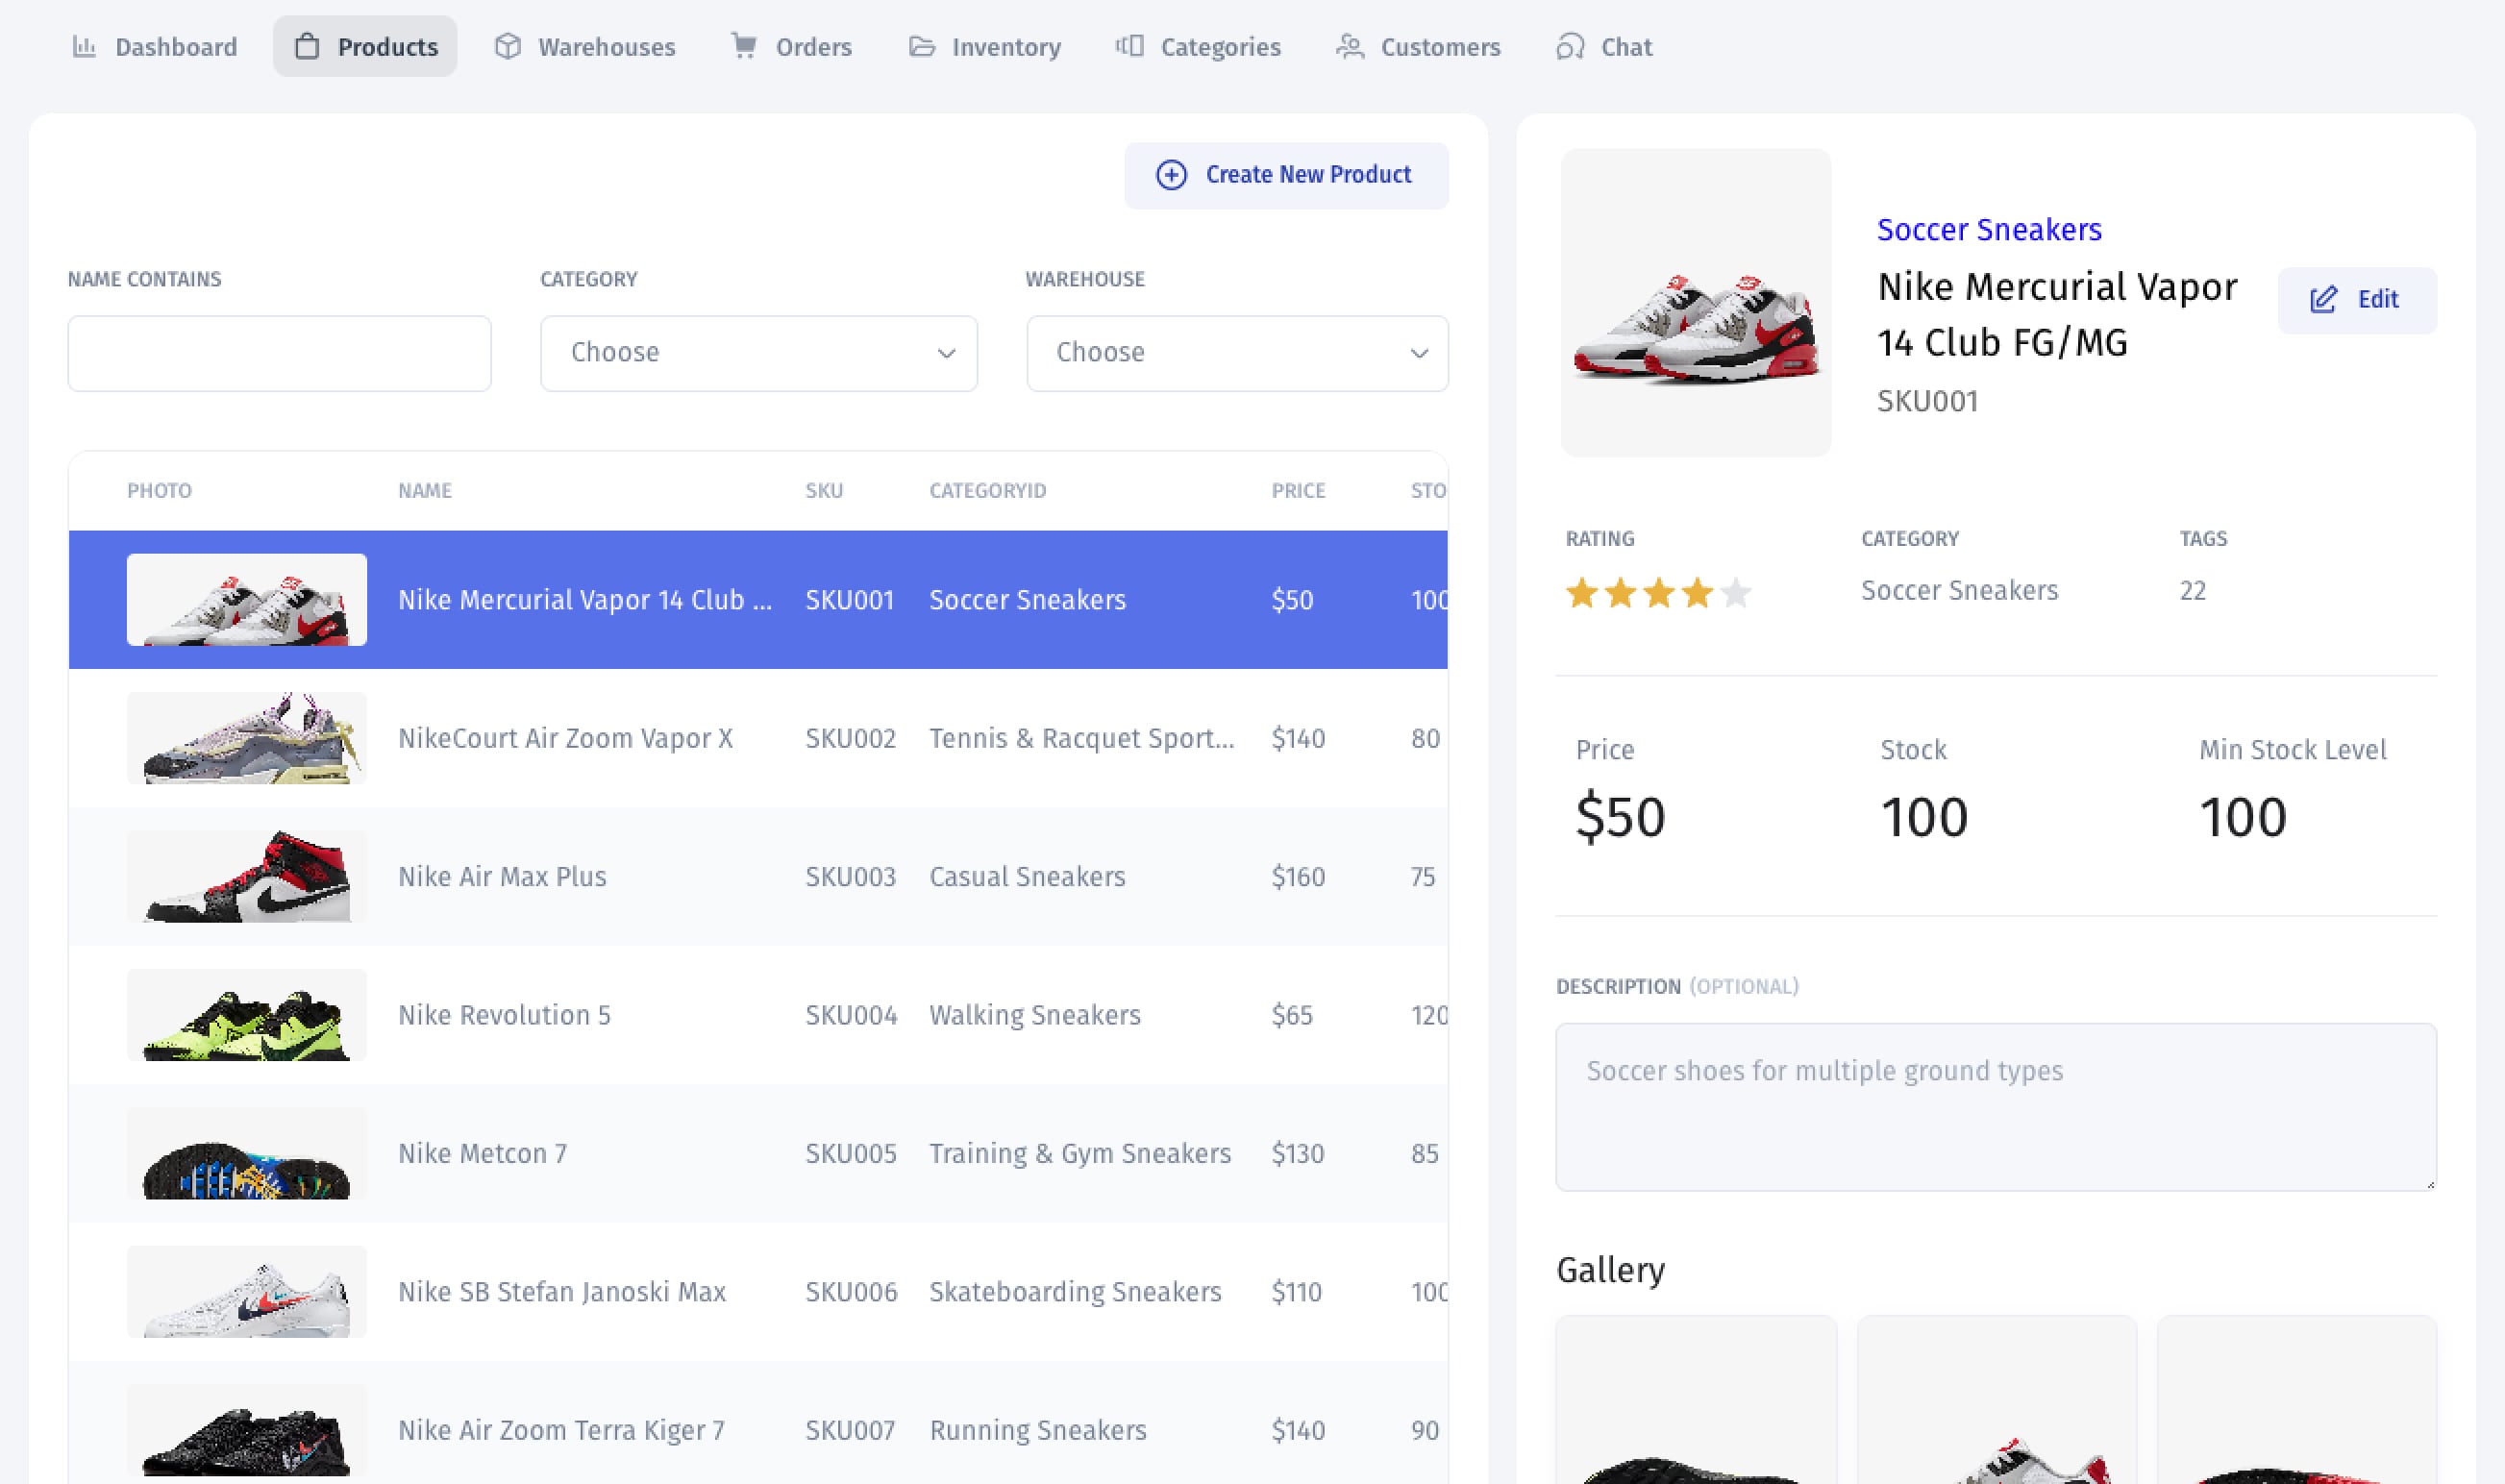
Task: Click the SKU007 cell
Action: (x=850, y=1430)
